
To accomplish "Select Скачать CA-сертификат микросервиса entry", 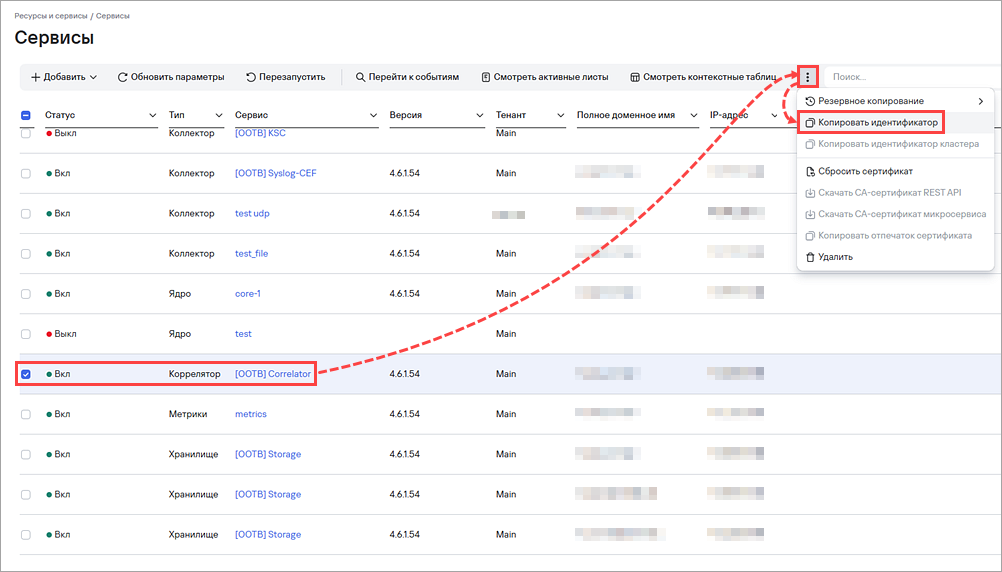I will point(895,214).
